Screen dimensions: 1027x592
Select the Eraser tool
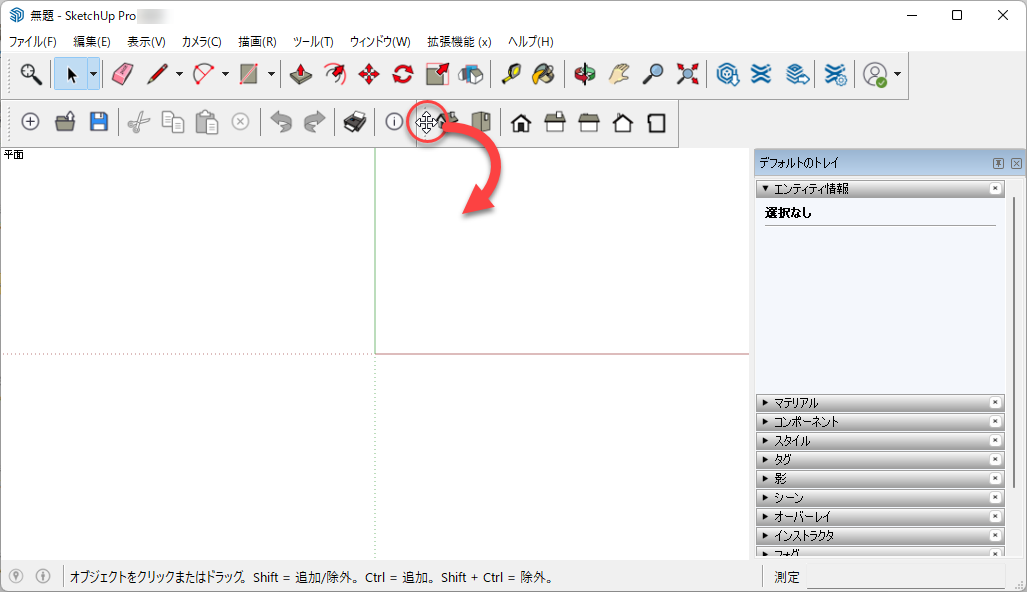[x=122, y=74]
